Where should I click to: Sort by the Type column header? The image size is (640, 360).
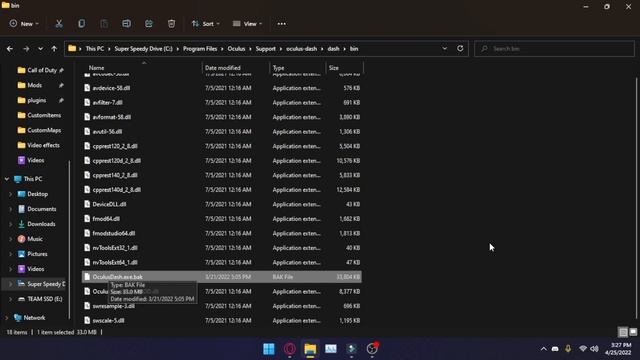coord(298,68)
